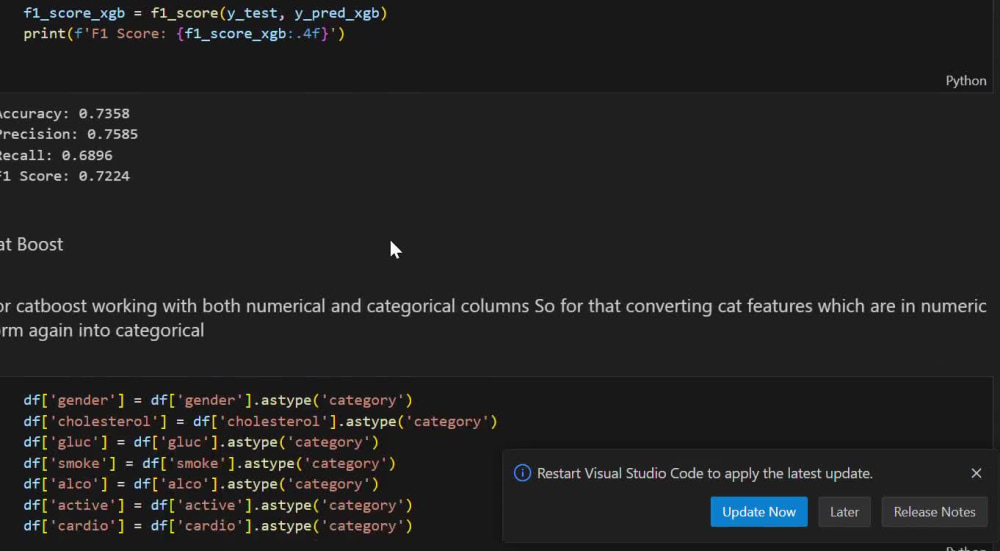Viewport: 1000px width, 551px height.
Task: Click the 'Restart Visual Studio Code' notification message
Action: tap(705, 473)
